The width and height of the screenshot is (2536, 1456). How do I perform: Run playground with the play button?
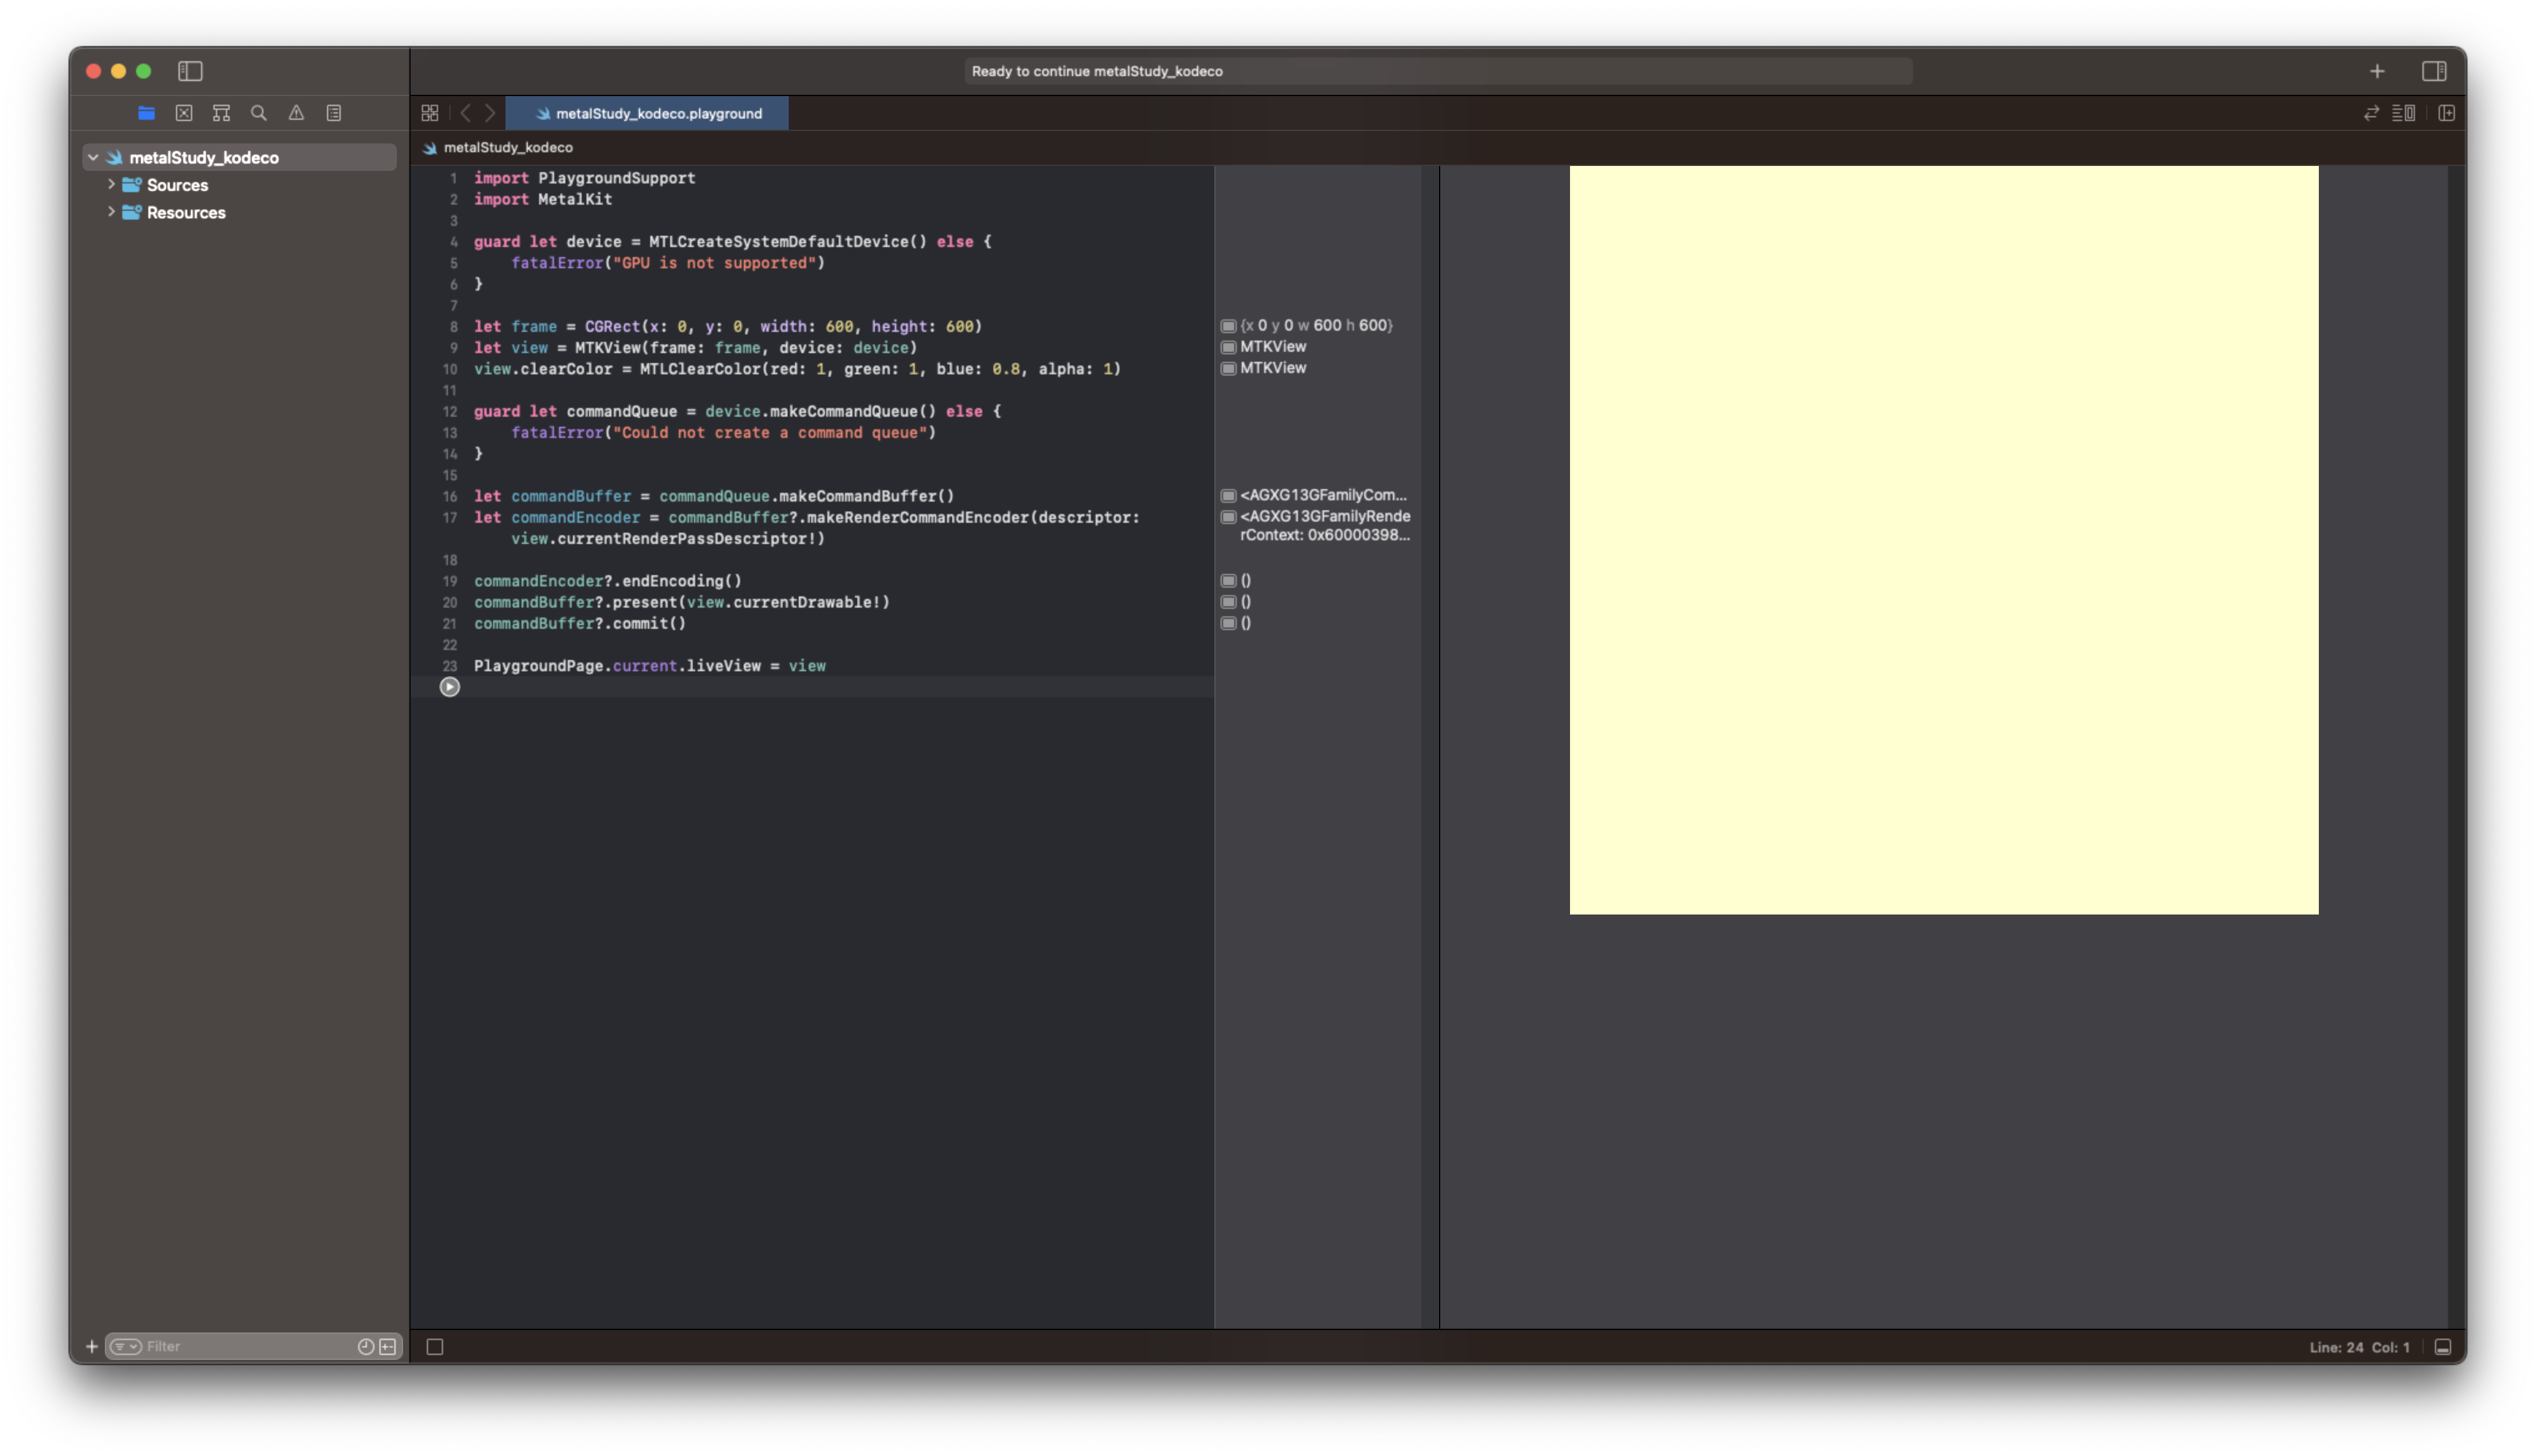point(450,687)
